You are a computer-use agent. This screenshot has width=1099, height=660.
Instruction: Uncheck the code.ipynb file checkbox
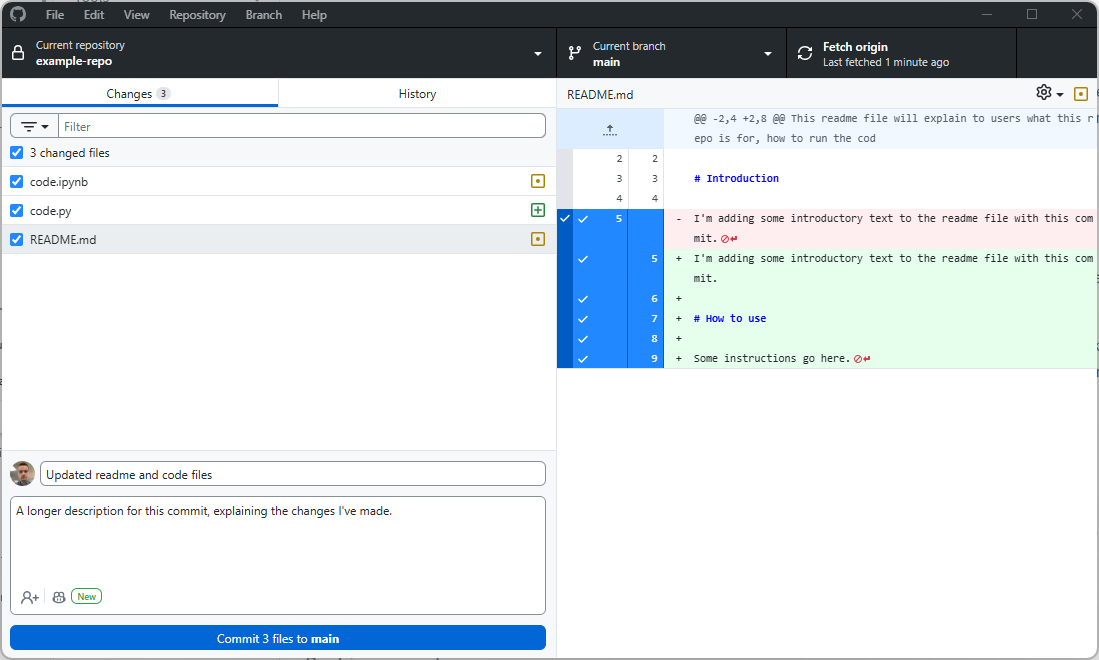pos(17,182)
